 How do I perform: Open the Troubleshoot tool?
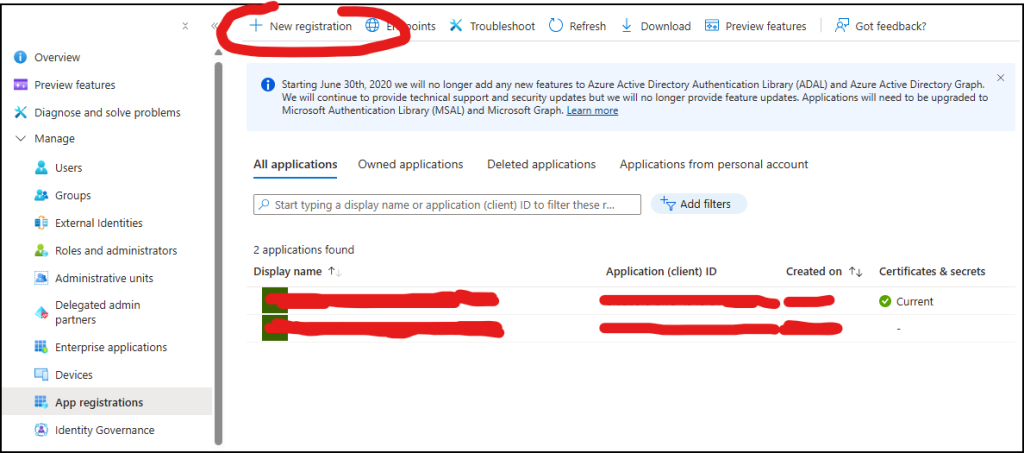point(491,26)
